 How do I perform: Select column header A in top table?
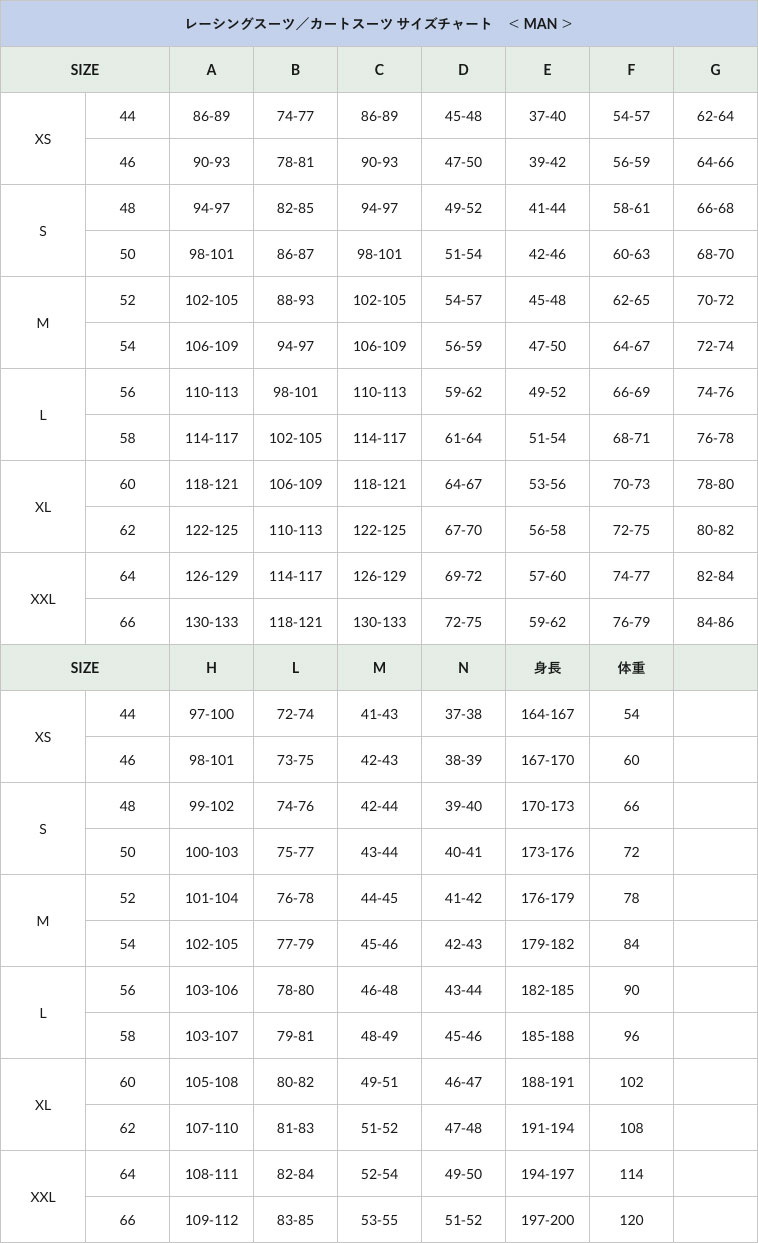pos(211,69)
